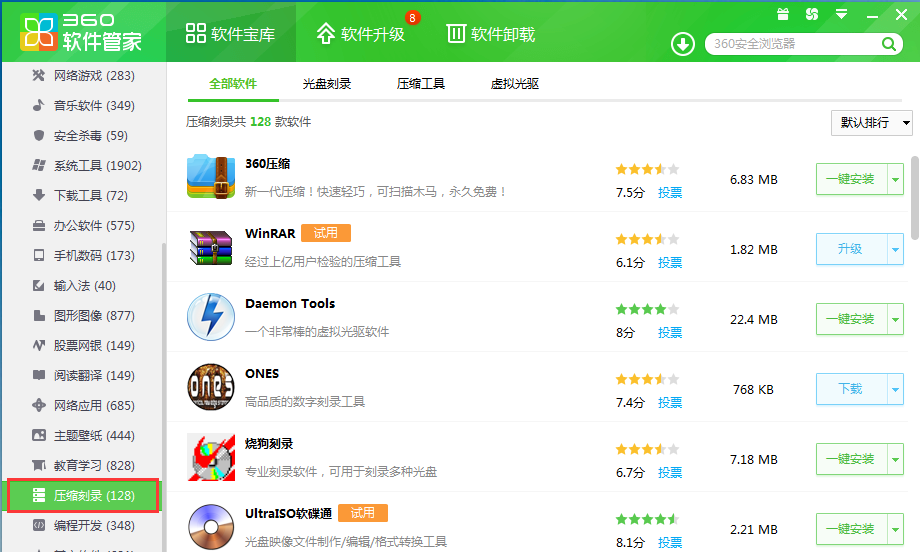The width and height of the screenshot is (920, 552).
Task: Select 音乐软件 (349) category
Action: (x=83, y=106)
